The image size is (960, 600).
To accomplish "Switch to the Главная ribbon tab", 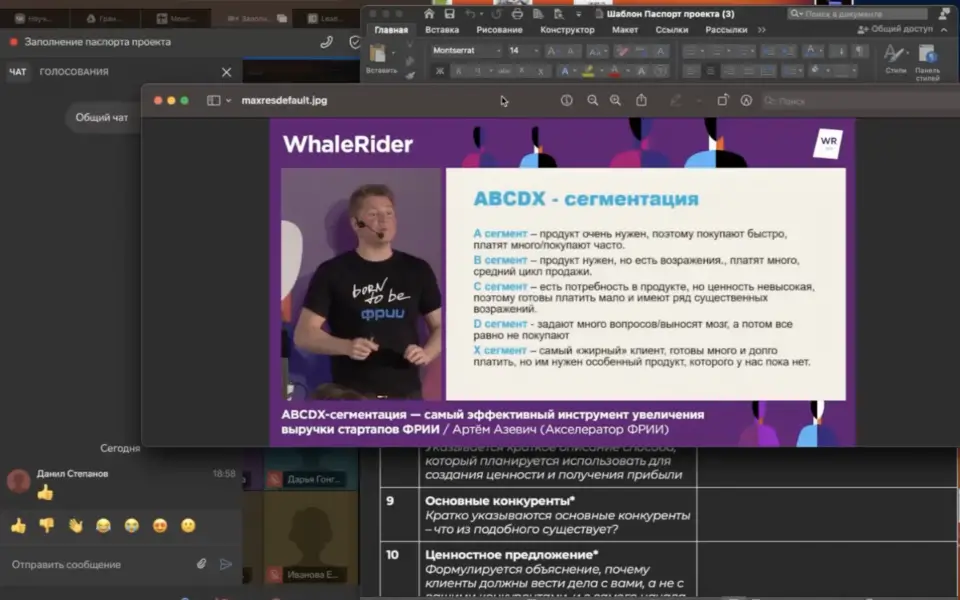I will (x=391, y=29).
